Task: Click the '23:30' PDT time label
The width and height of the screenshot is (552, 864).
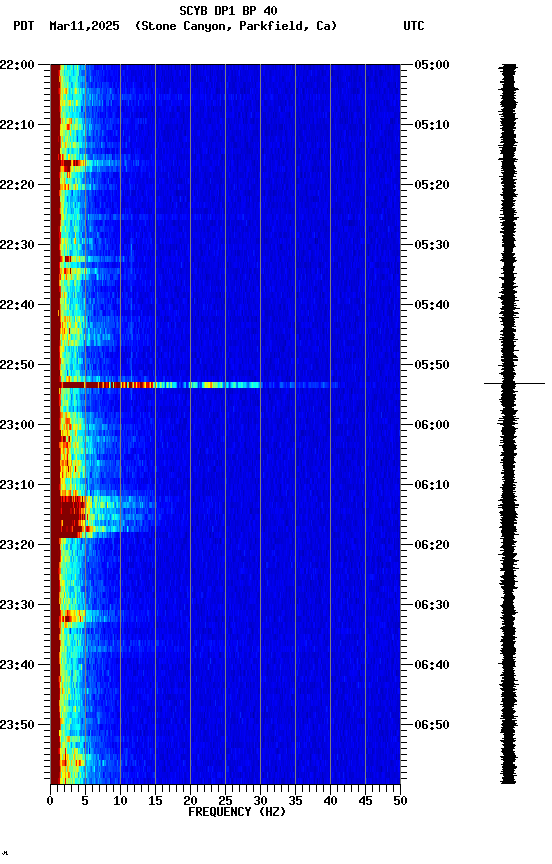Action: click(x=17, y=605)
